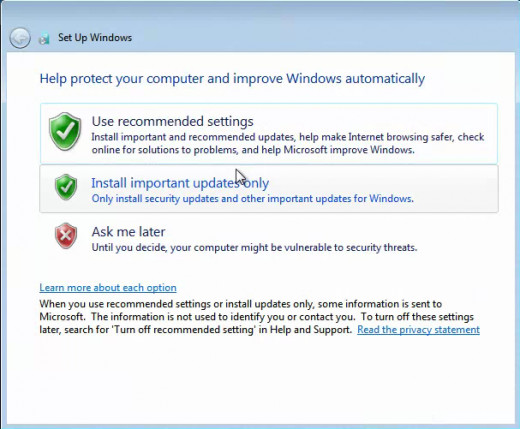520x429 pixels.
Task: Click the small green shield for important updates
Action: pos(66,187)
